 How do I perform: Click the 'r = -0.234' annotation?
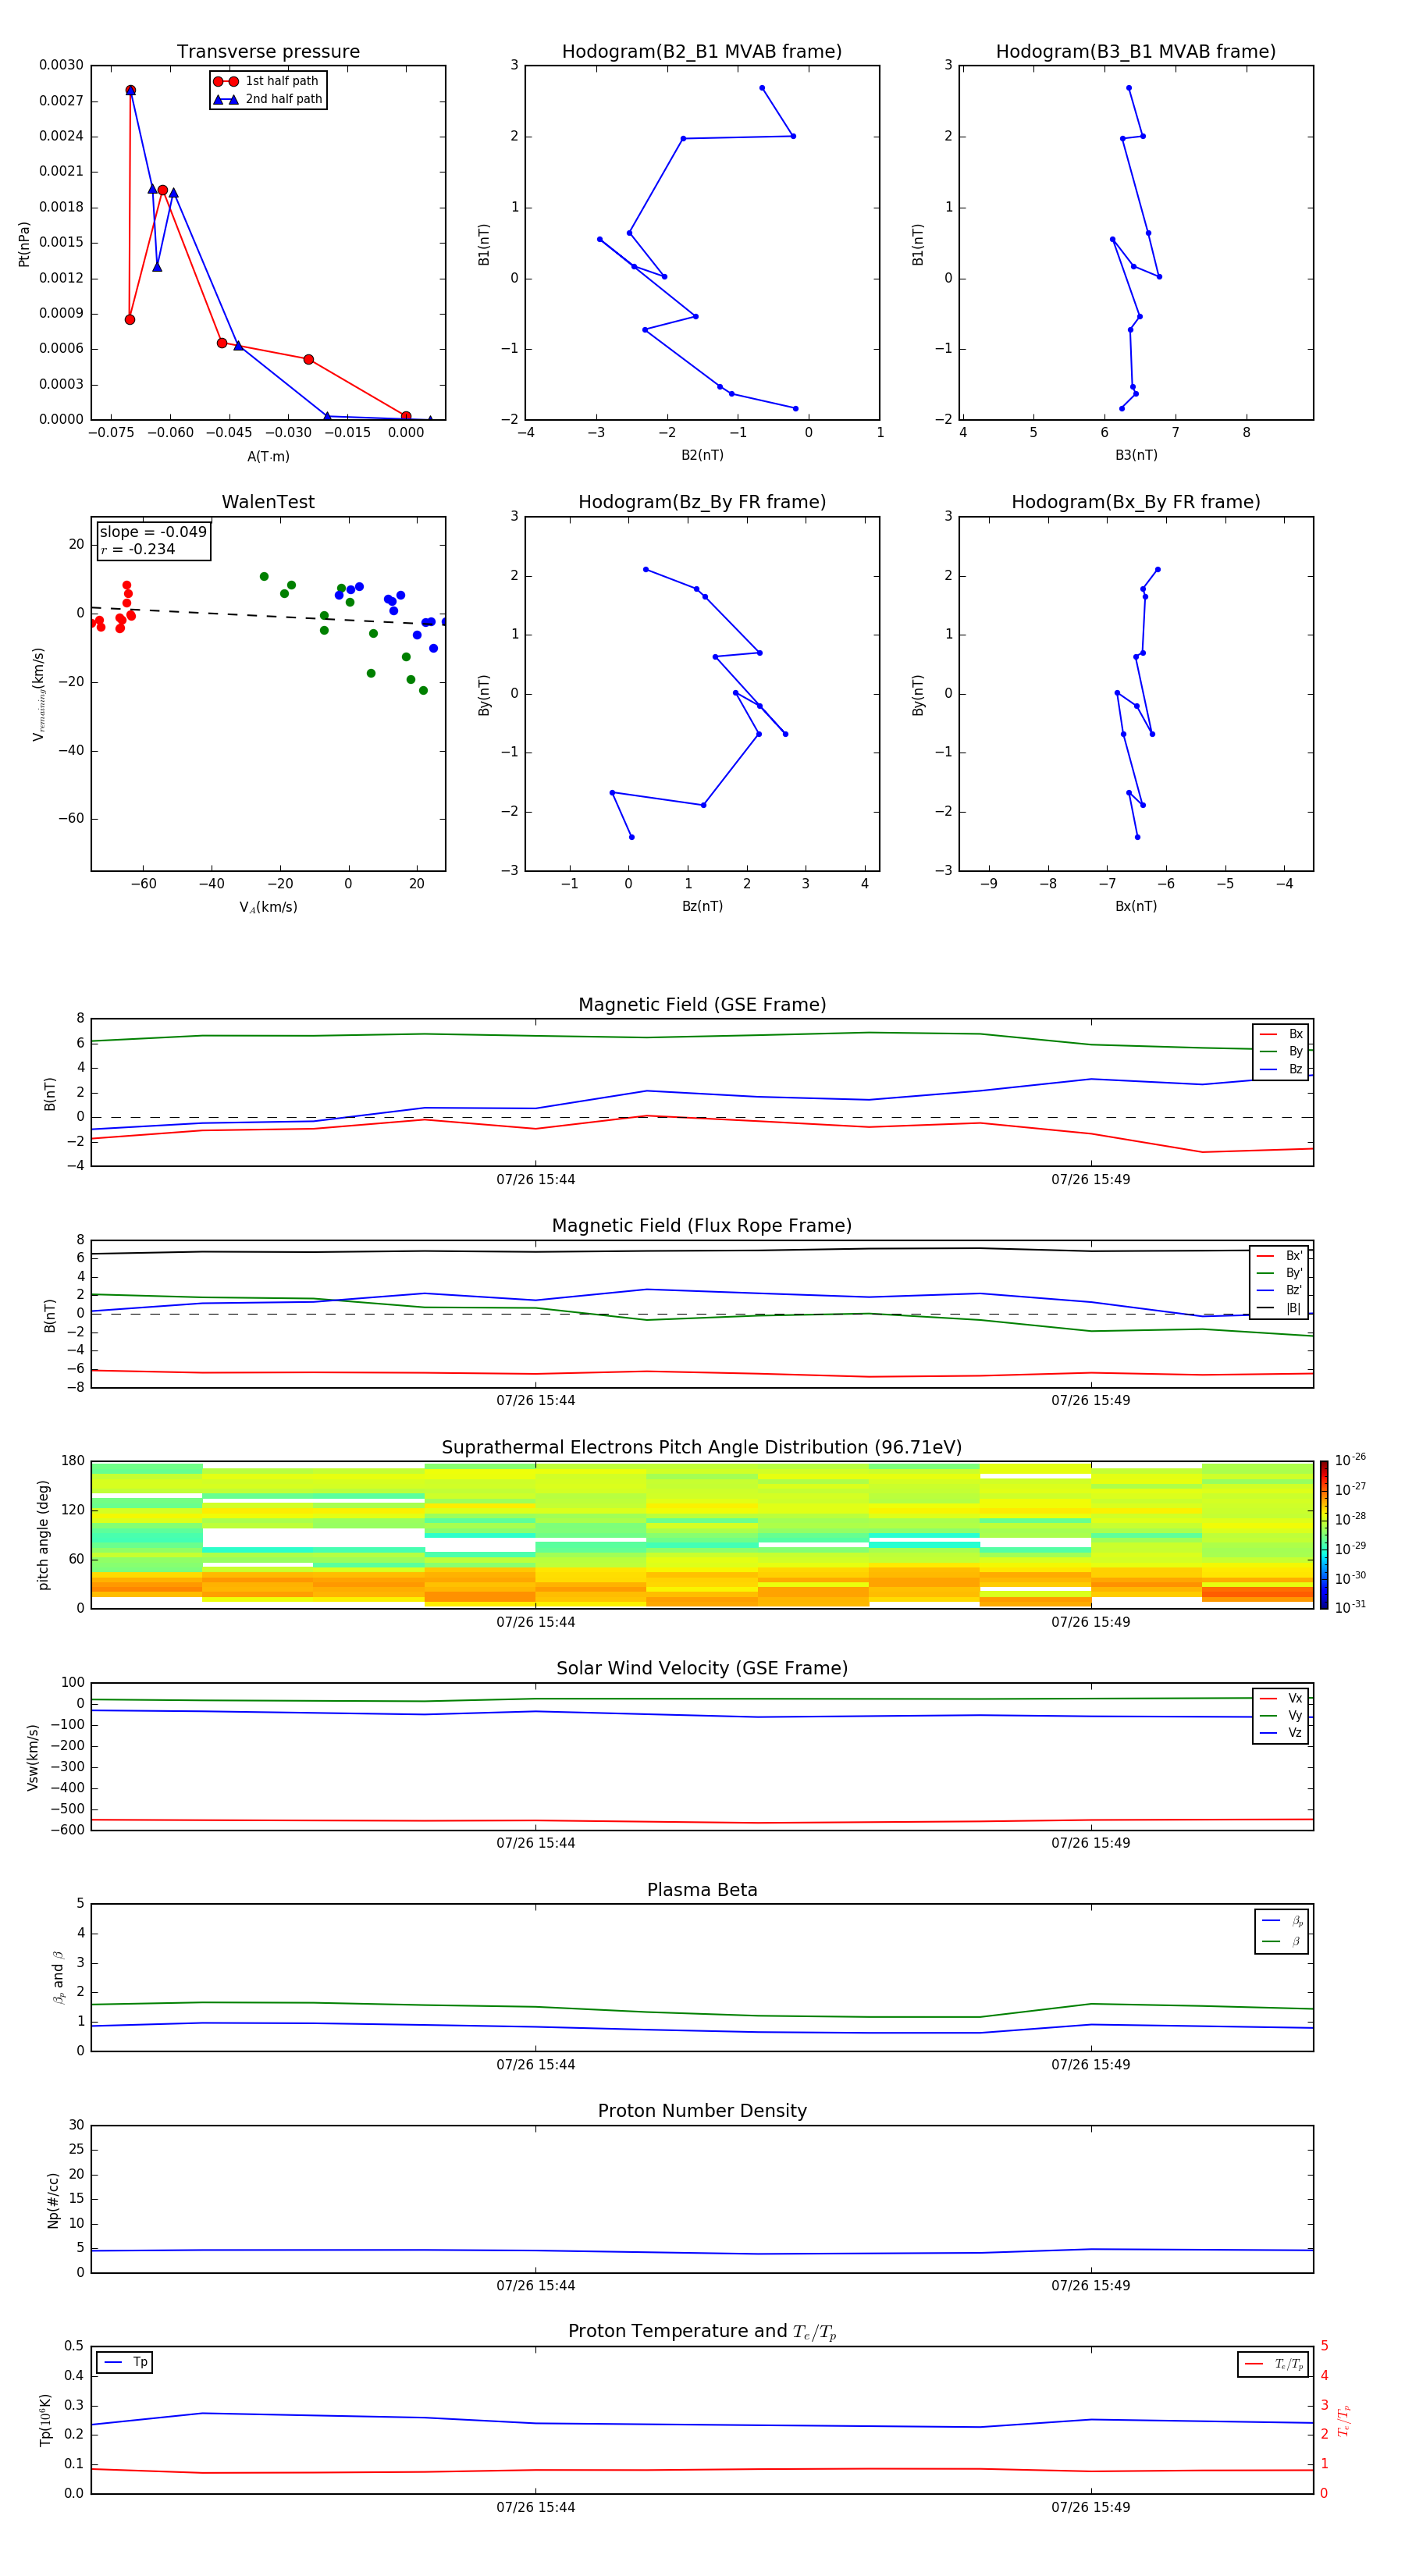(138, 549)
